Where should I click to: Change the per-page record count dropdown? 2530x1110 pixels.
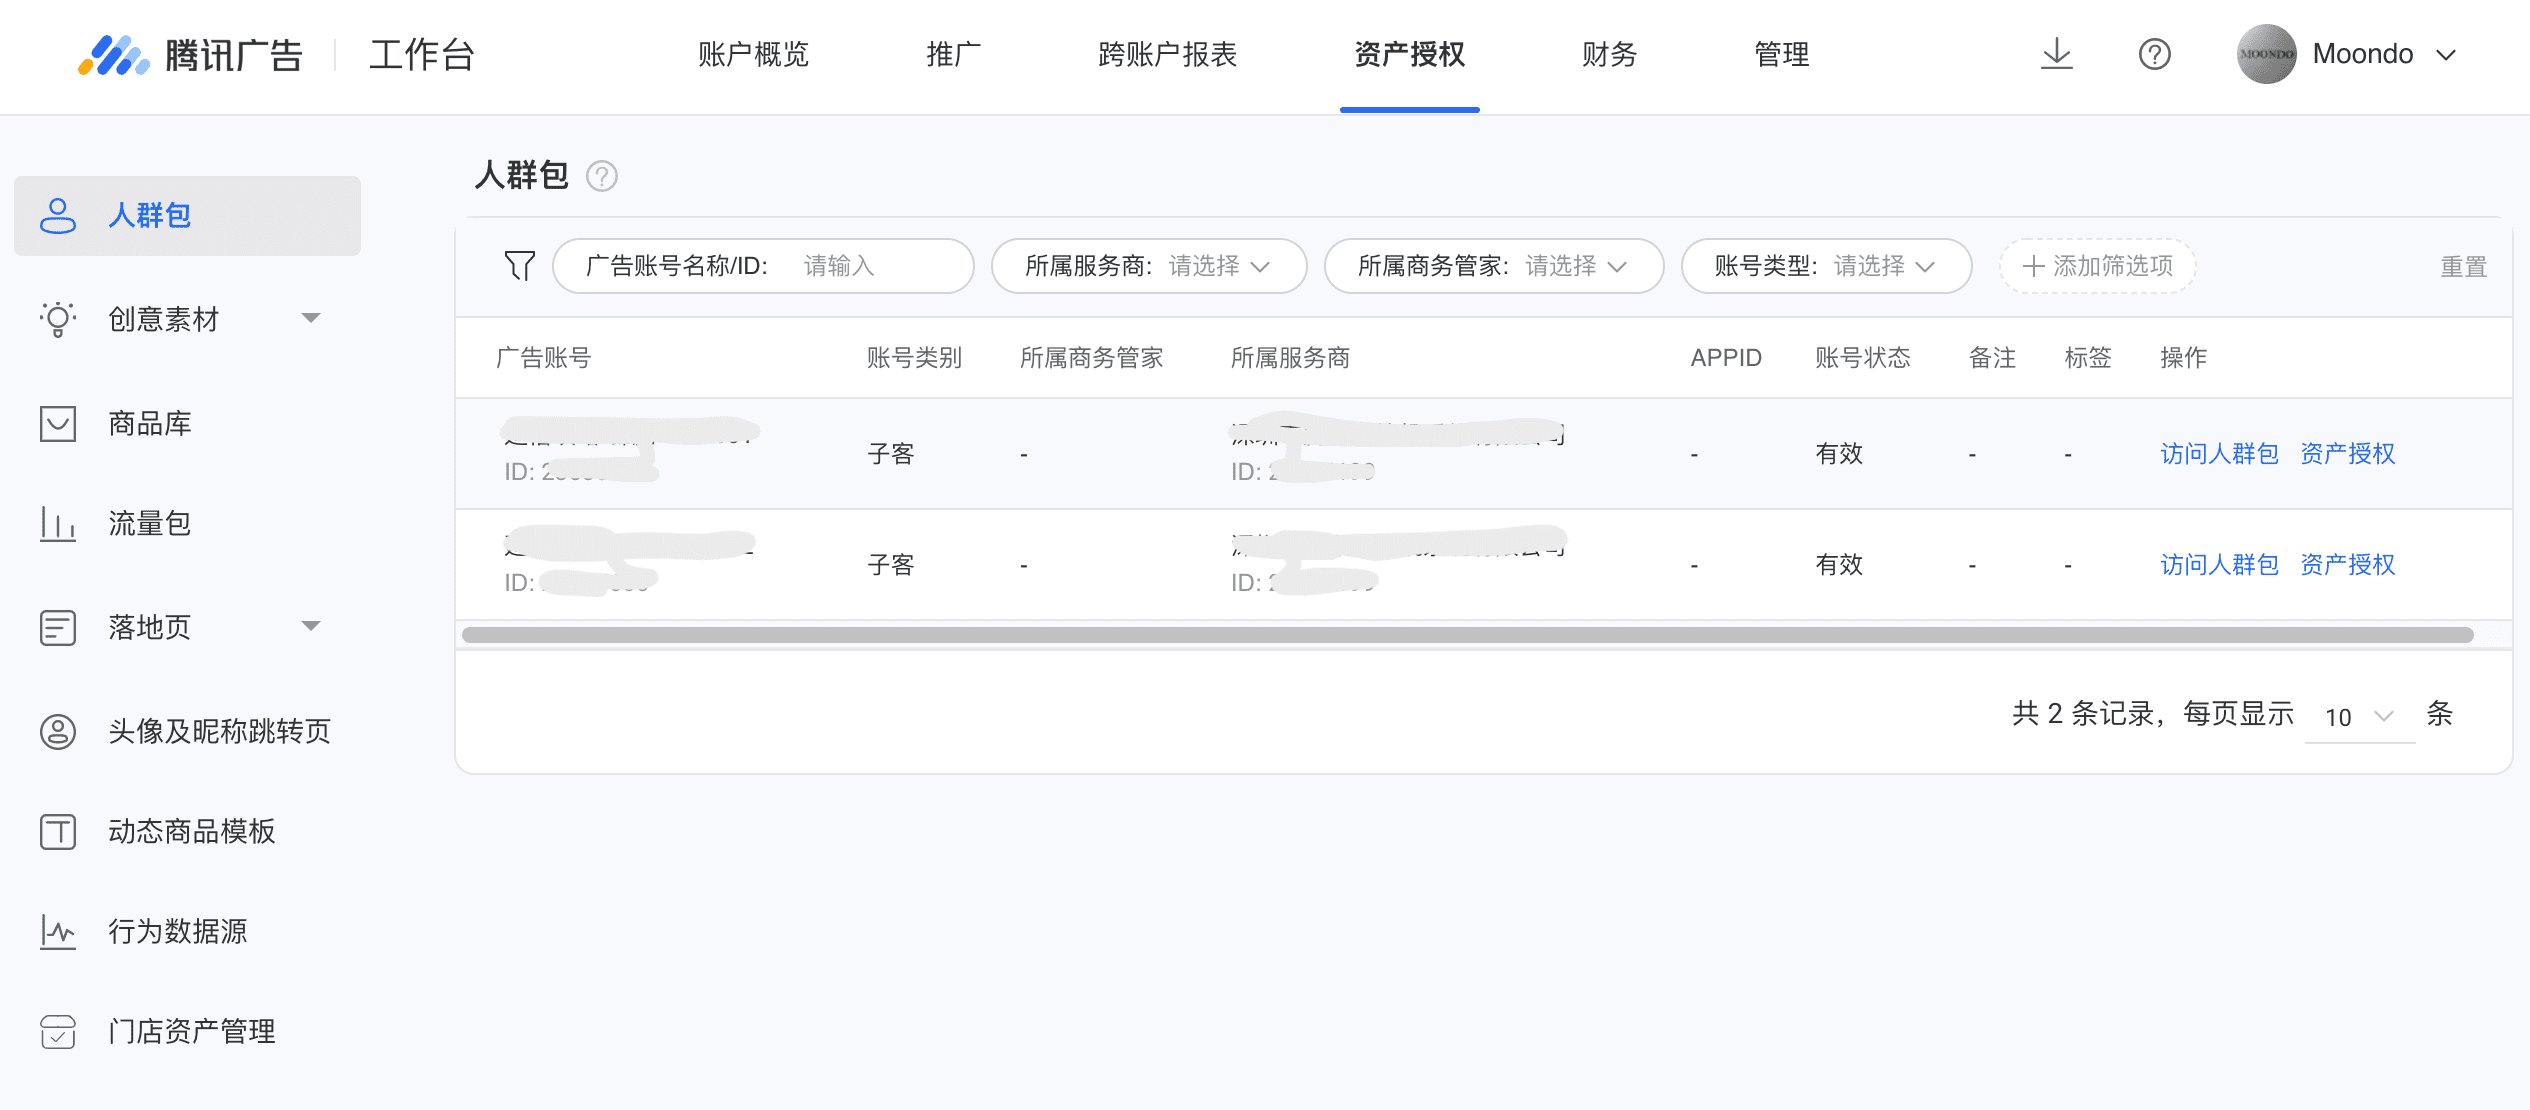click(x=2358, y=717)
